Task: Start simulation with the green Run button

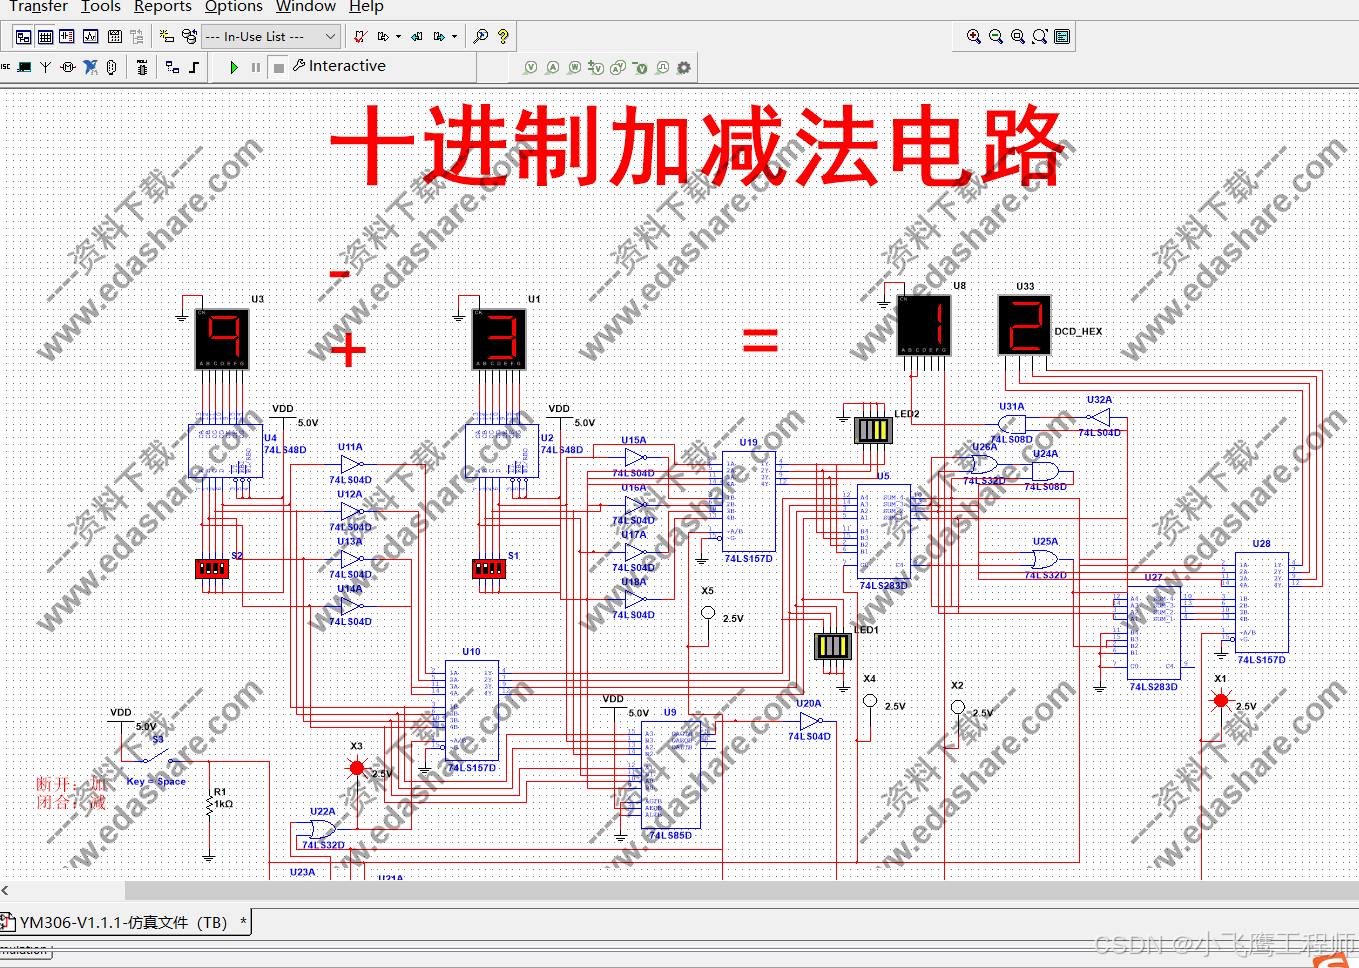Action: [234, 67]
